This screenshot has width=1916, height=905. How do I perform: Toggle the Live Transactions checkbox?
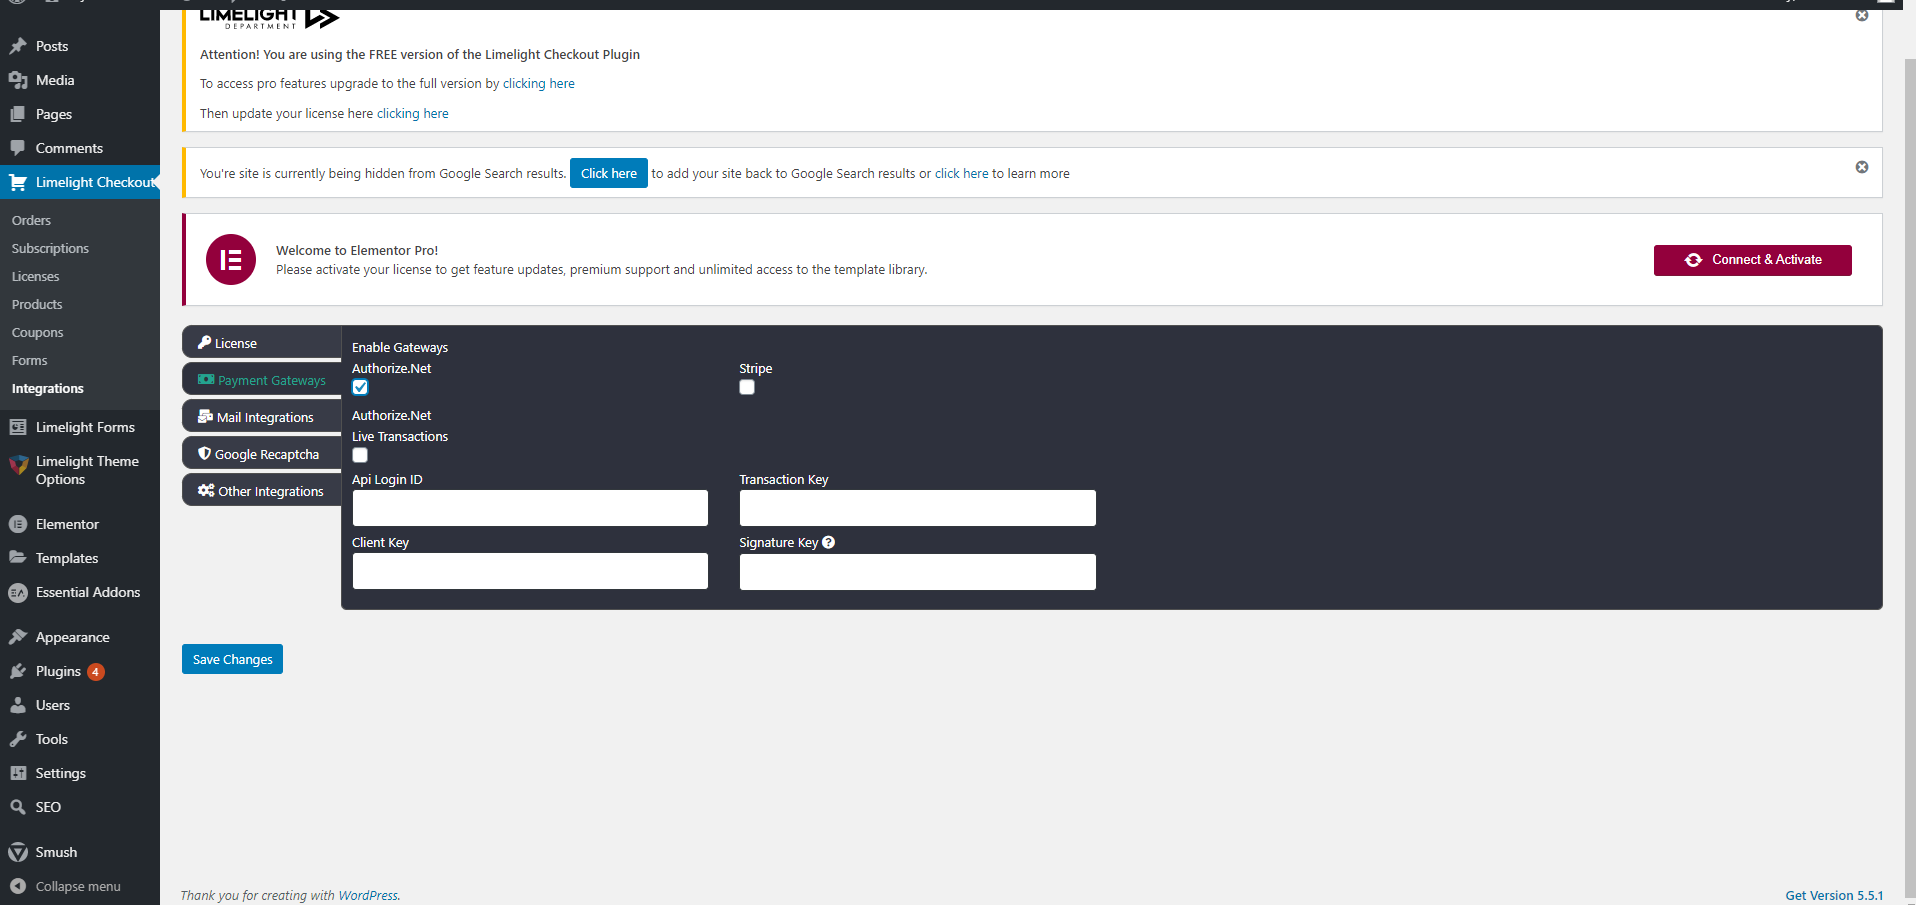pyautogui.click(x=360, y=455)
